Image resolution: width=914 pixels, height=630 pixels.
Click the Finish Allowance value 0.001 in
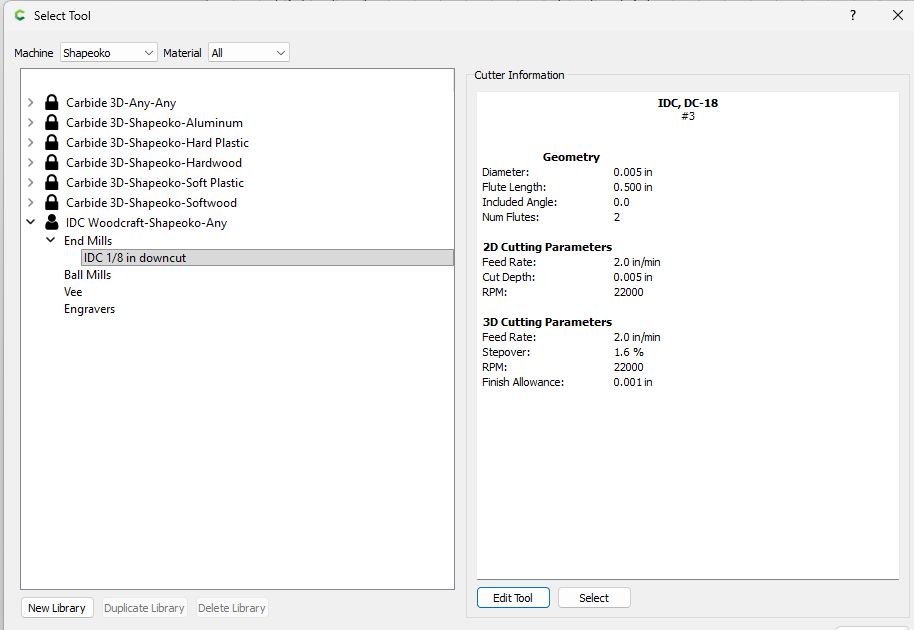633,382
